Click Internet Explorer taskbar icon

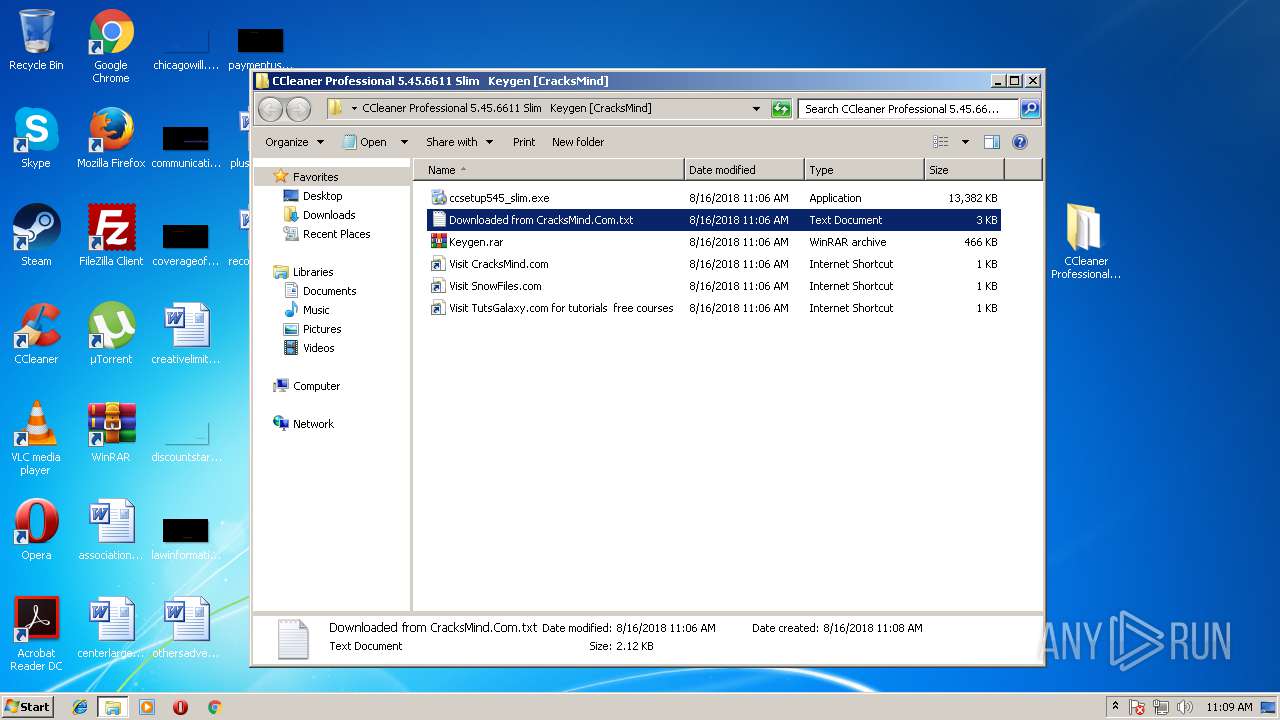tap(81, 707)
